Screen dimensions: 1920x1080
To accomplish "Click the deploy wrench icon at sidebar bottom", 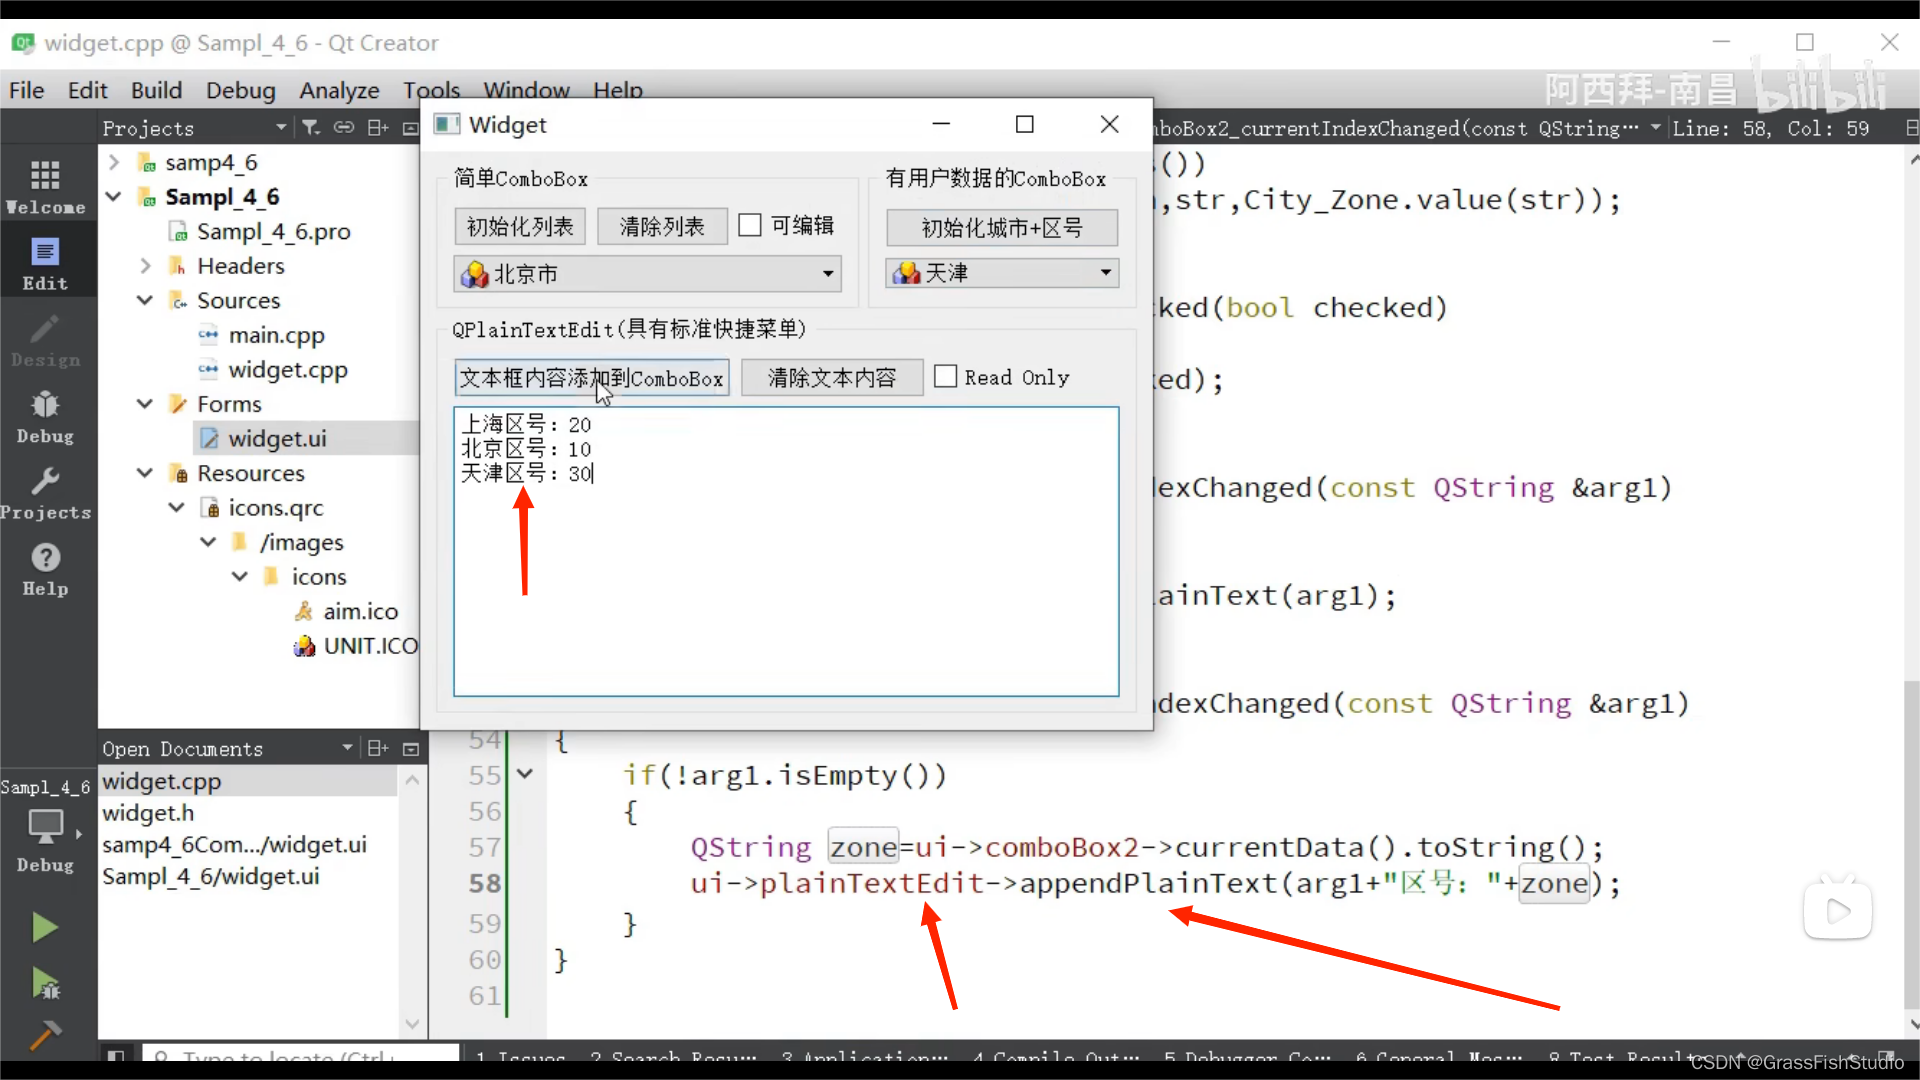I will point(44,1035).
